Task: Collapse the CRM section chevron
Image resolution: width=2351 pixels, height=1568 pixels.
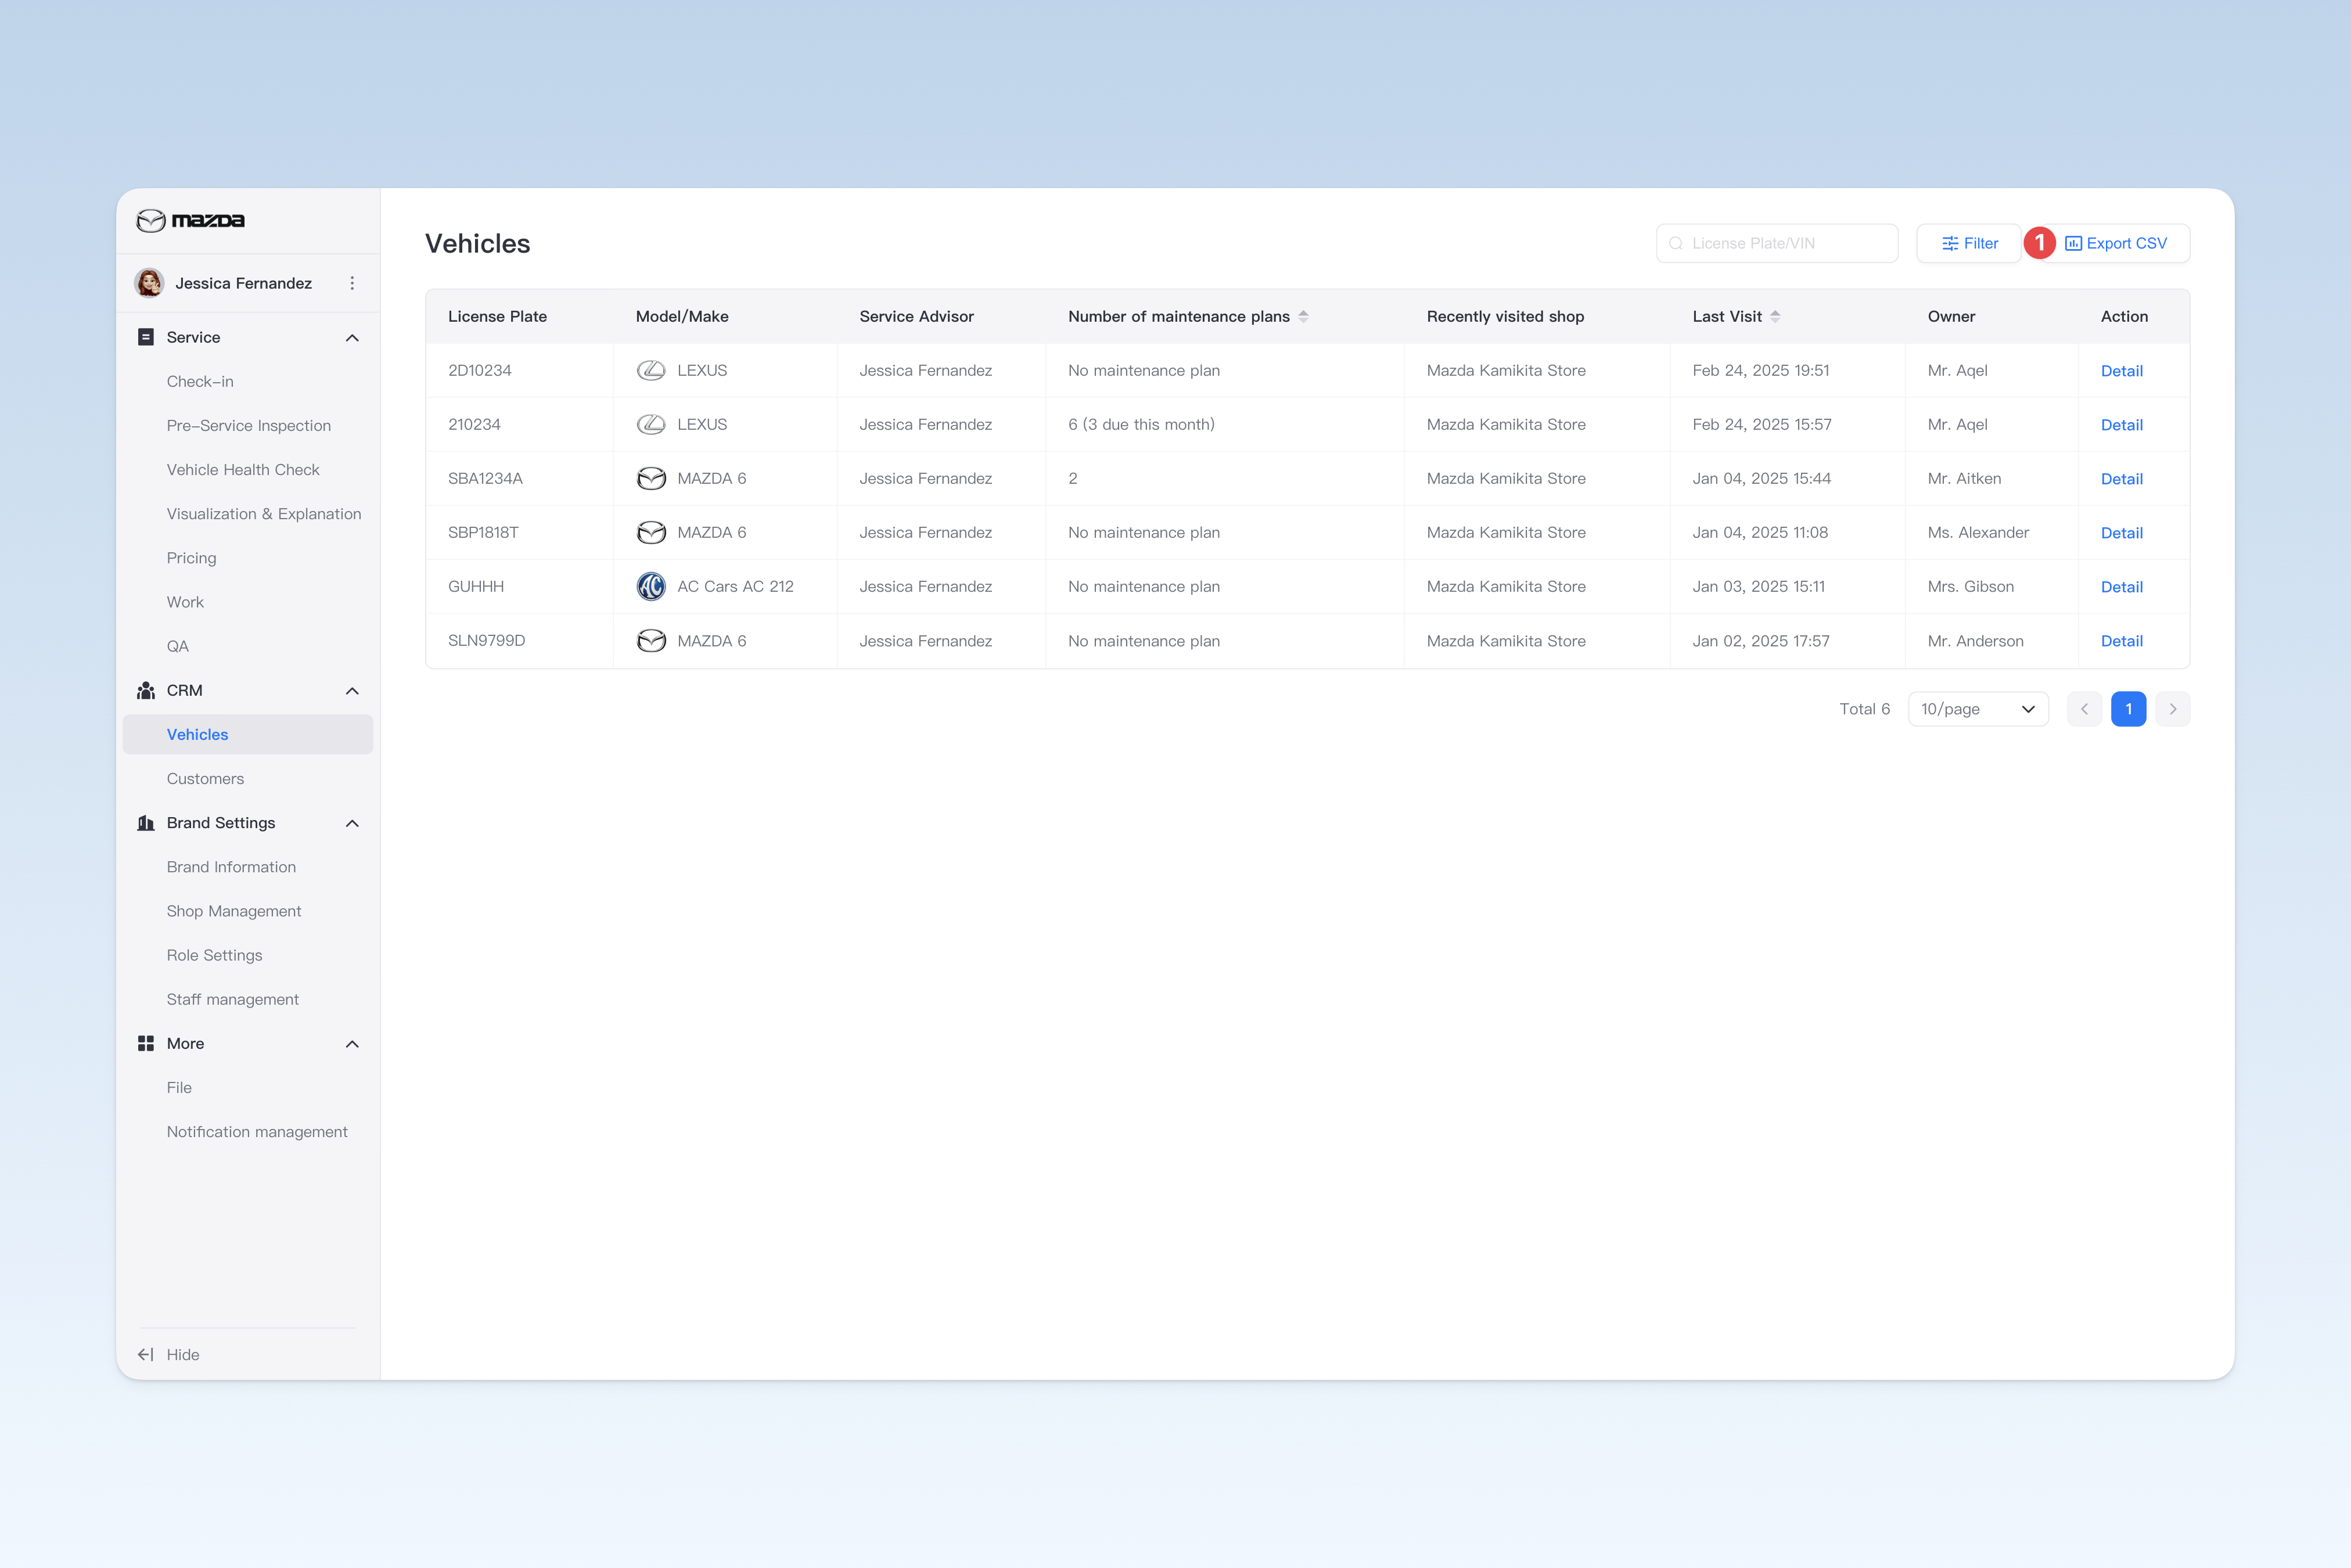Action: (x=352, y=691)
